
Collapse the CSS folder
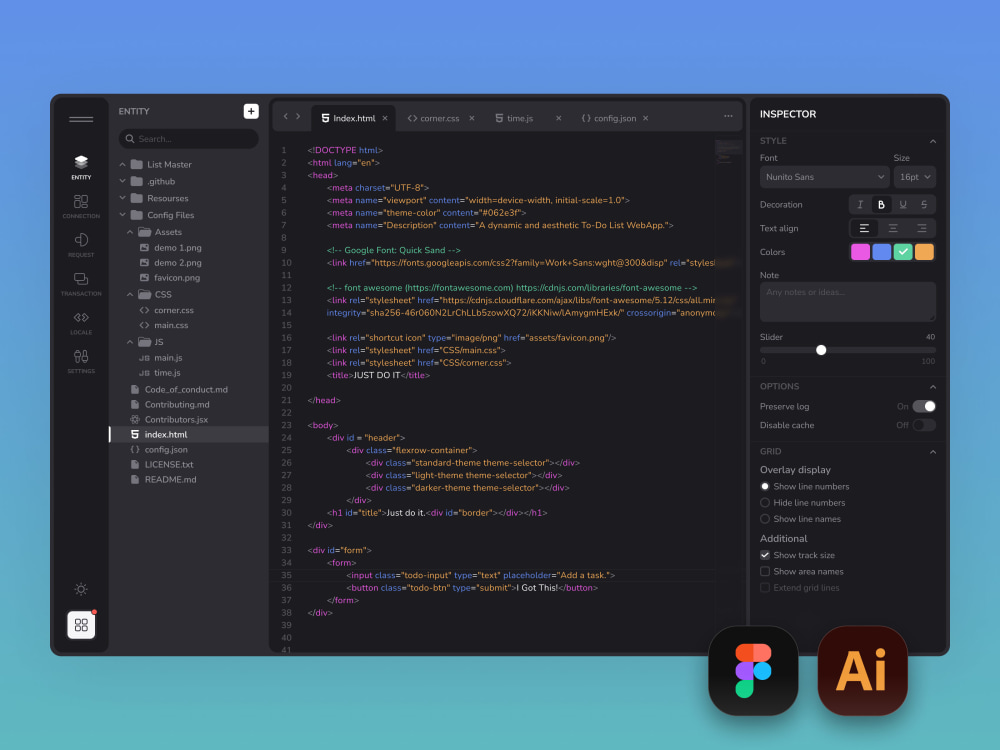130,295
